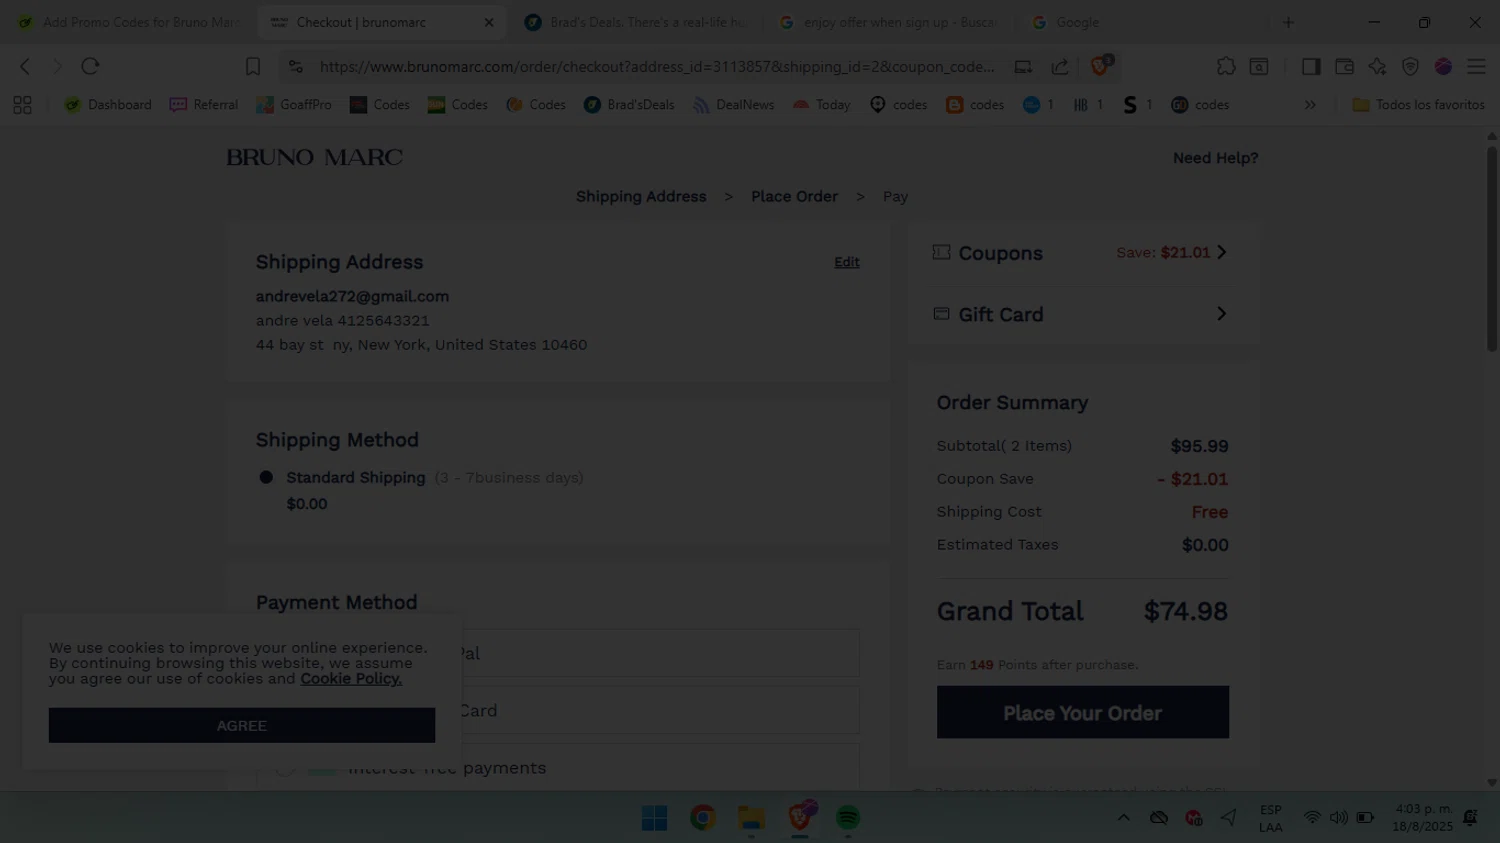Close the Checkout | brunomarc tab
Image resolution: width=1500 pixels, height=843 pixels.
tap(489, 22)
